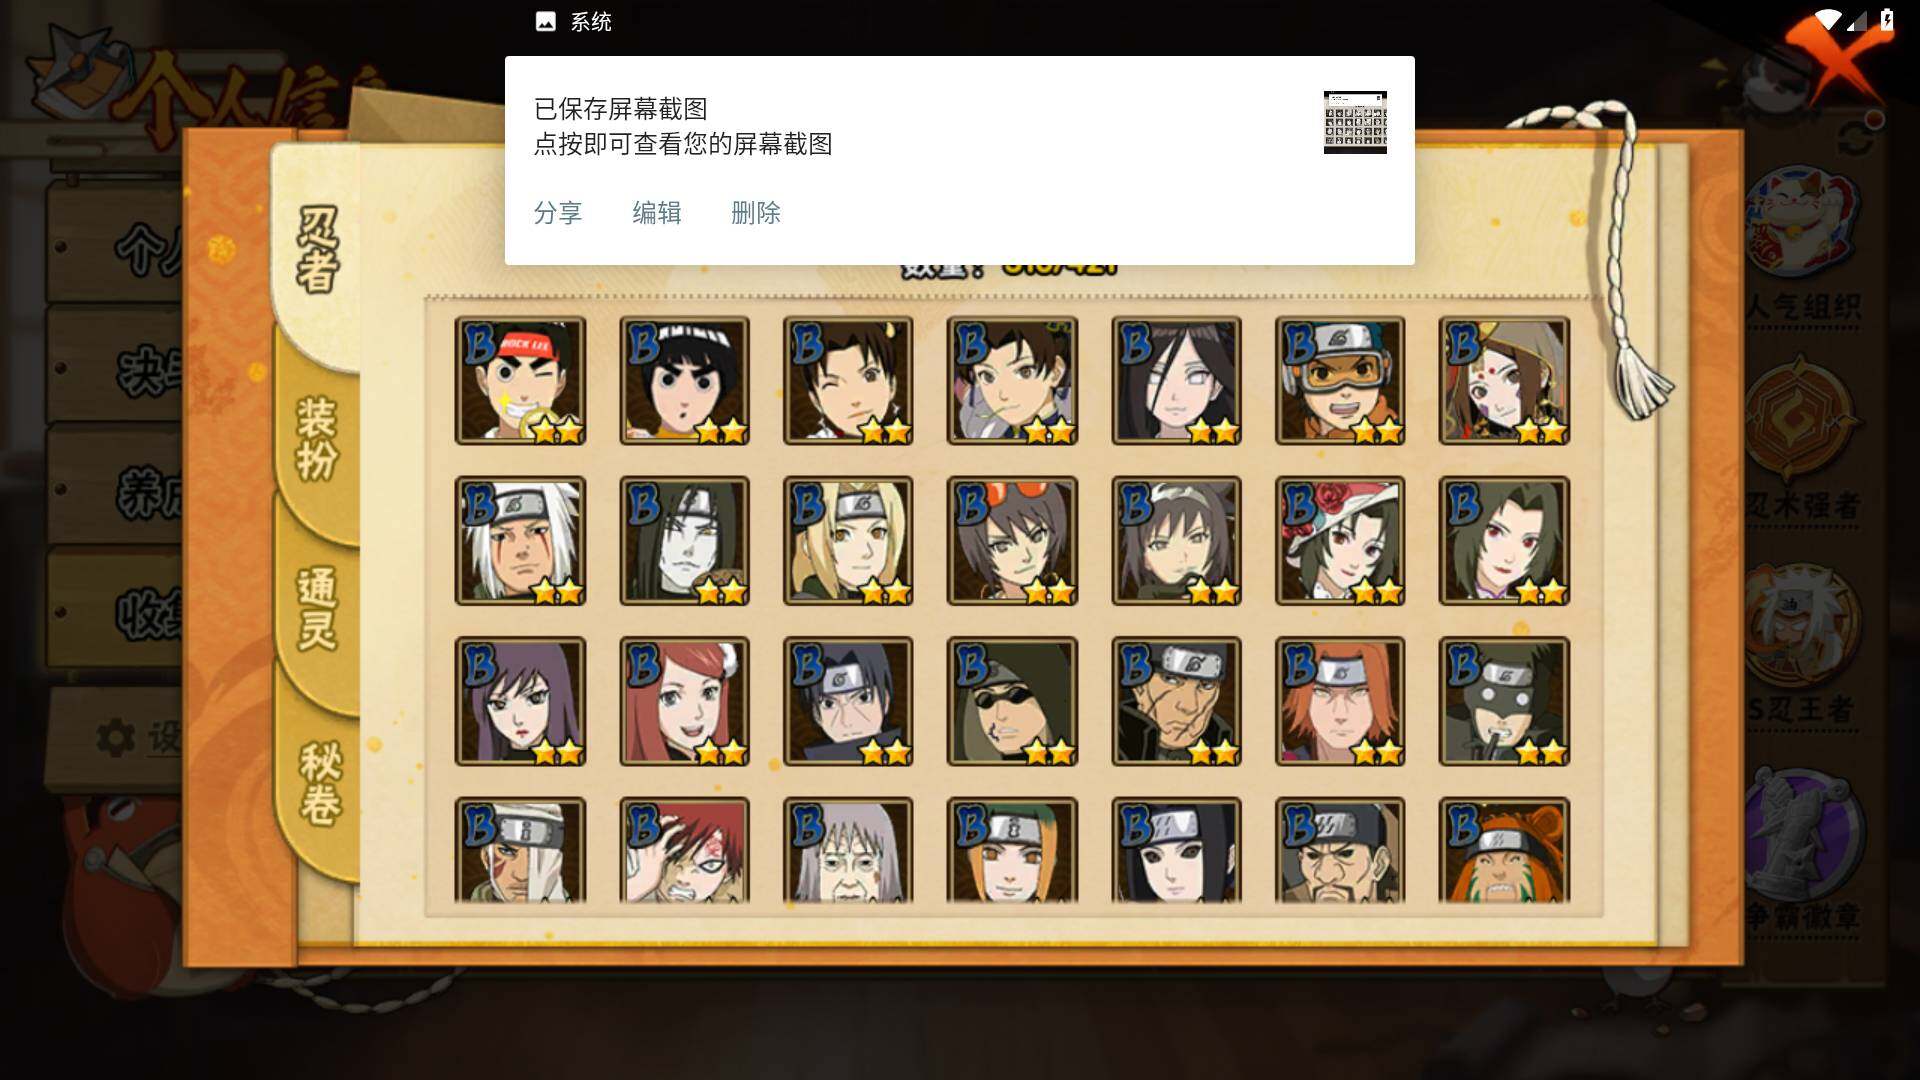The width and height of the screenshot is (1920, 1080).
Task: Select Tsunade blonde ninja card
Action: click(848, 541)
